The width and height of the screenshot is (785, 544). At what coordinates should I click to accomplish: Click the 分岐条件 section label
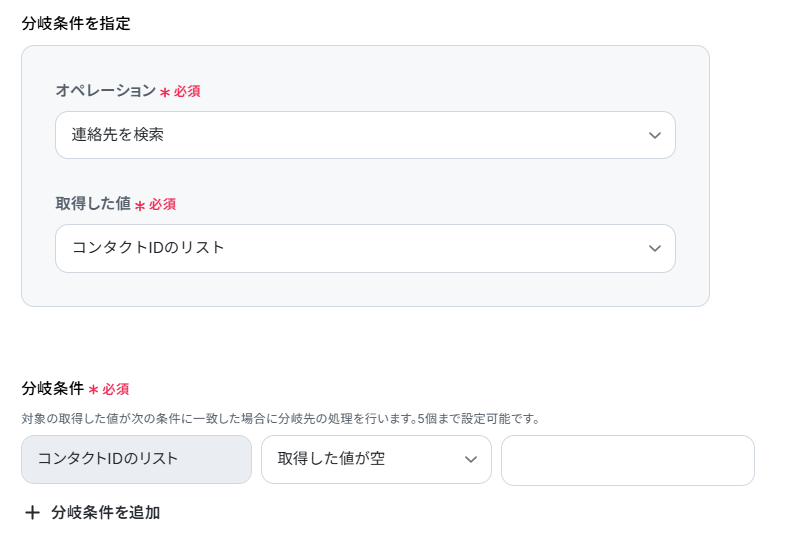52,389
